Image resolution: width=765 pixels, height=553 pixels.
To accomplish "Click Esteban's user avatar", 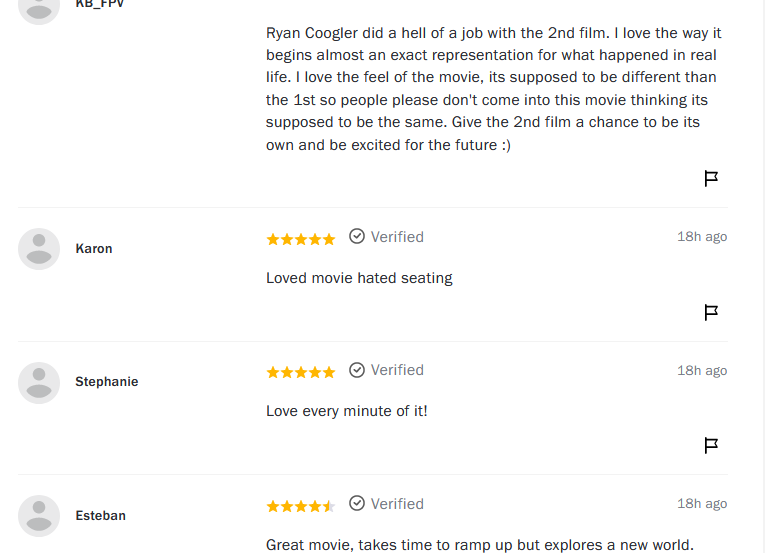I will (39, 516).
